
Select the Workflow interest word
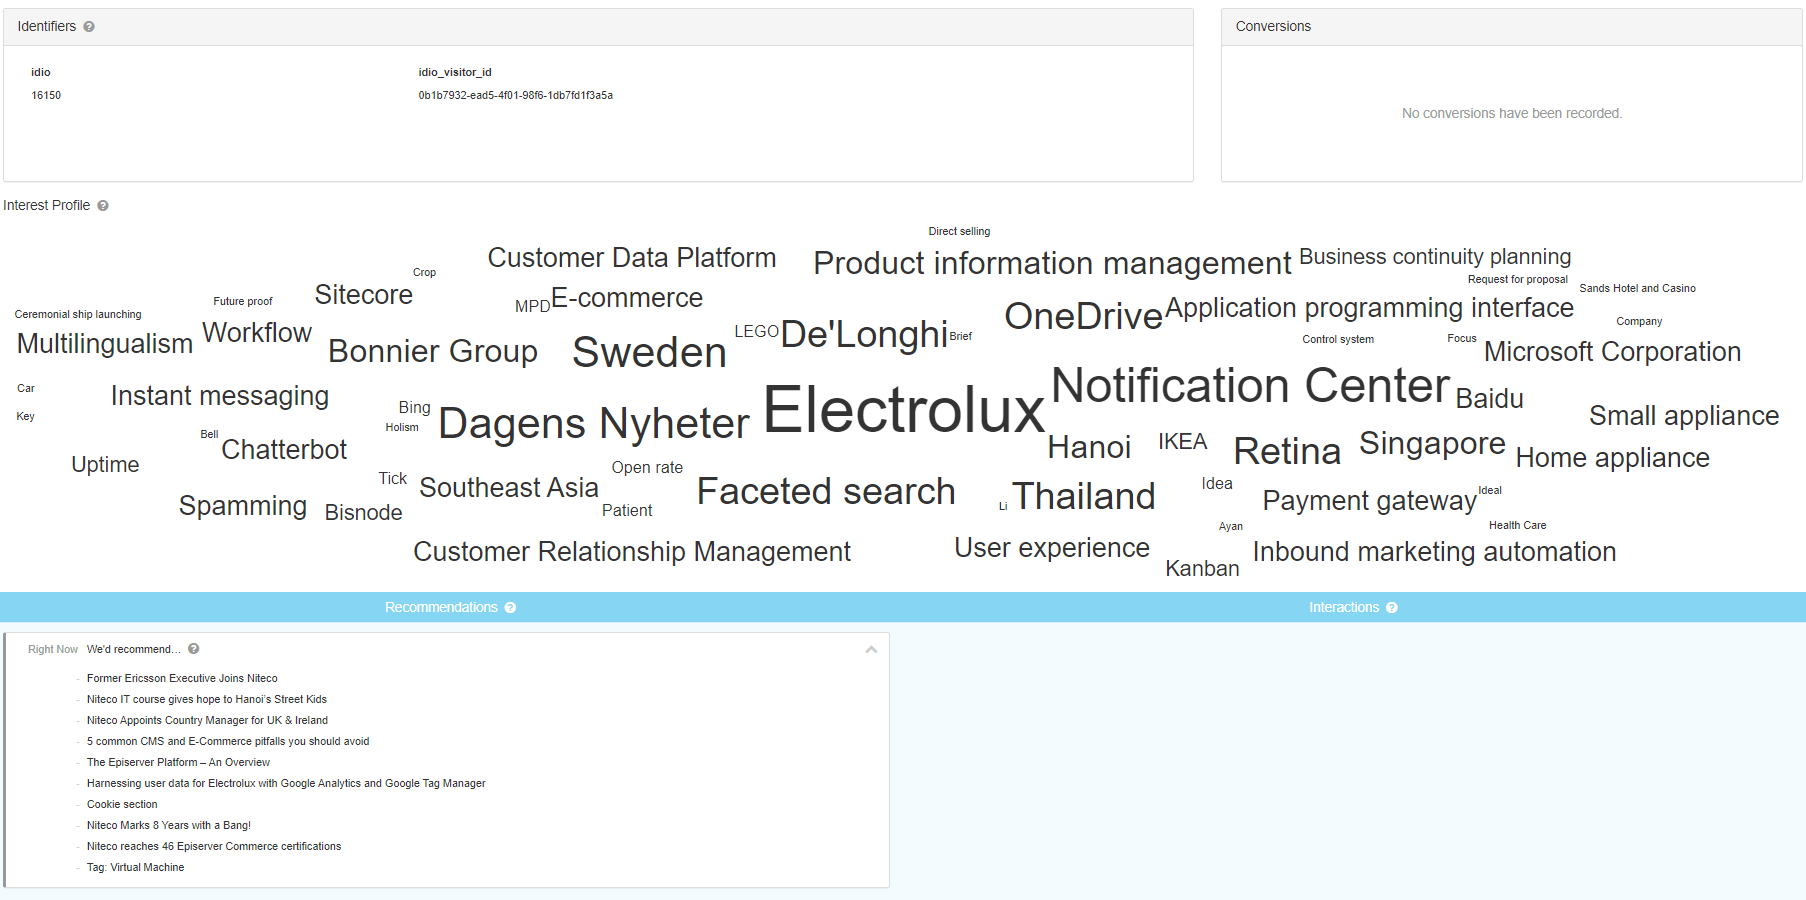[x=257, y=333]
